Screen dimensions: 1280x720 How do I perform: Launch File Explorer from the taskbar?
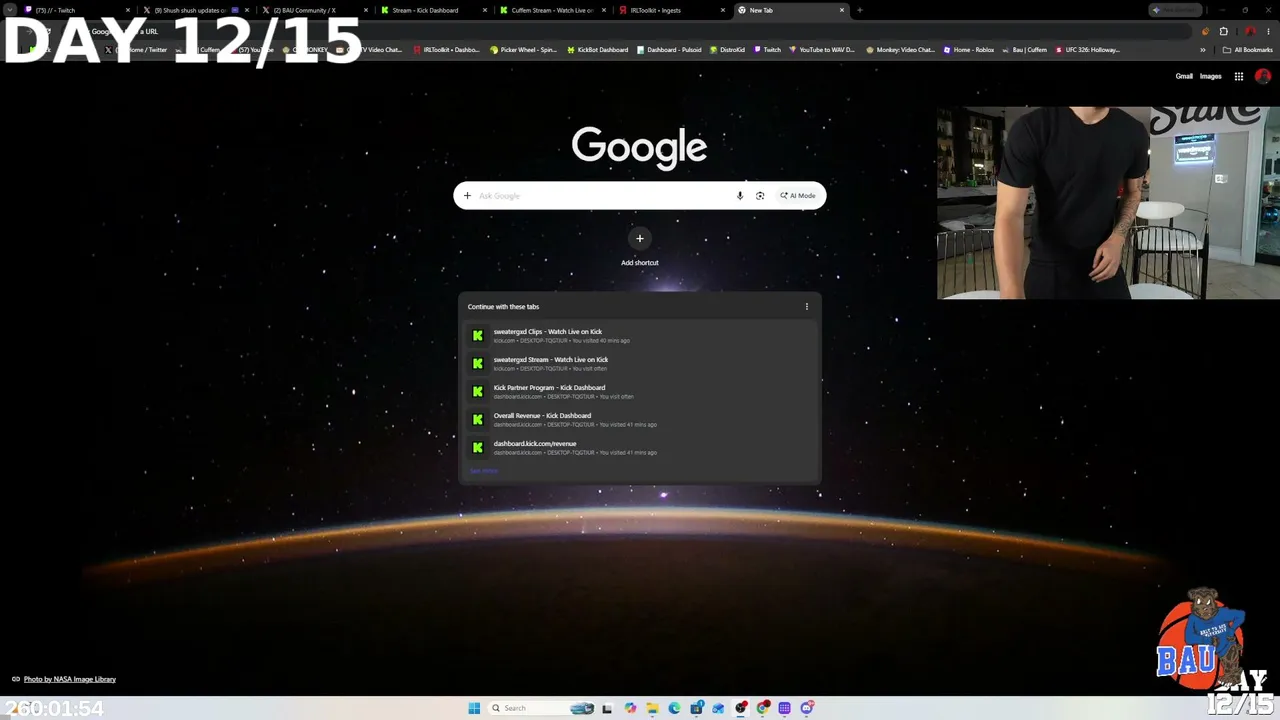click(652, 708)
